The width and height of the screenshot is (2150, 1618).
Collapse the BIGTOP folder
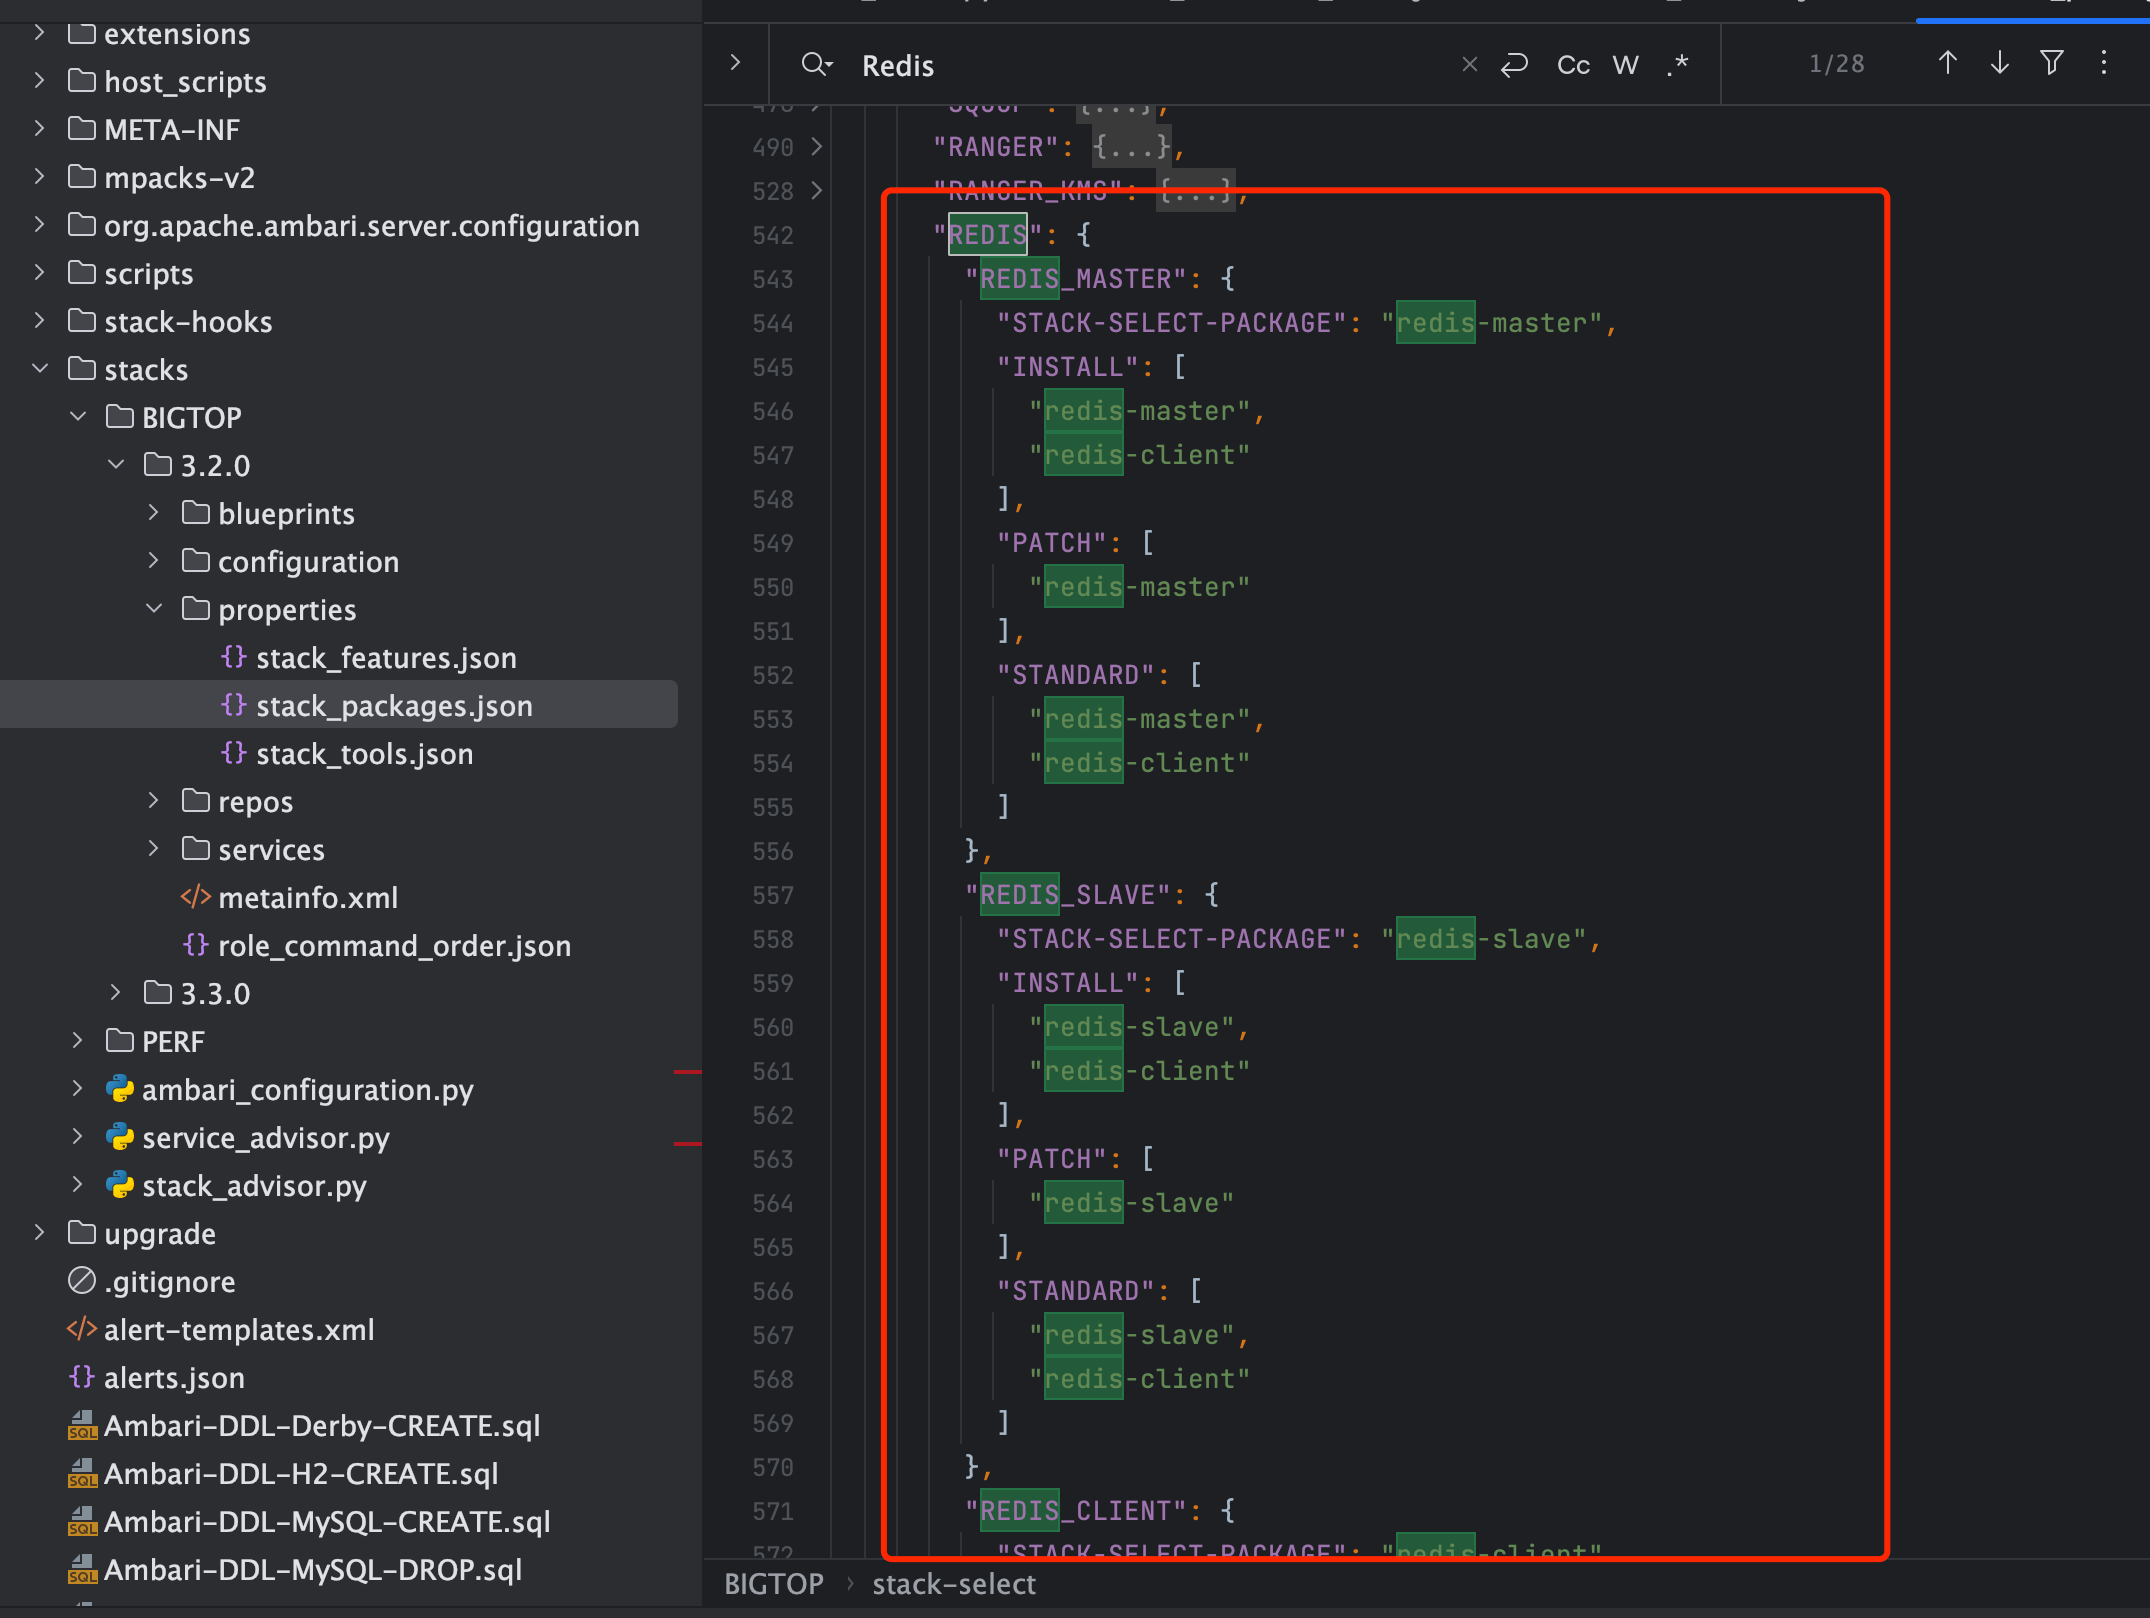78,417
